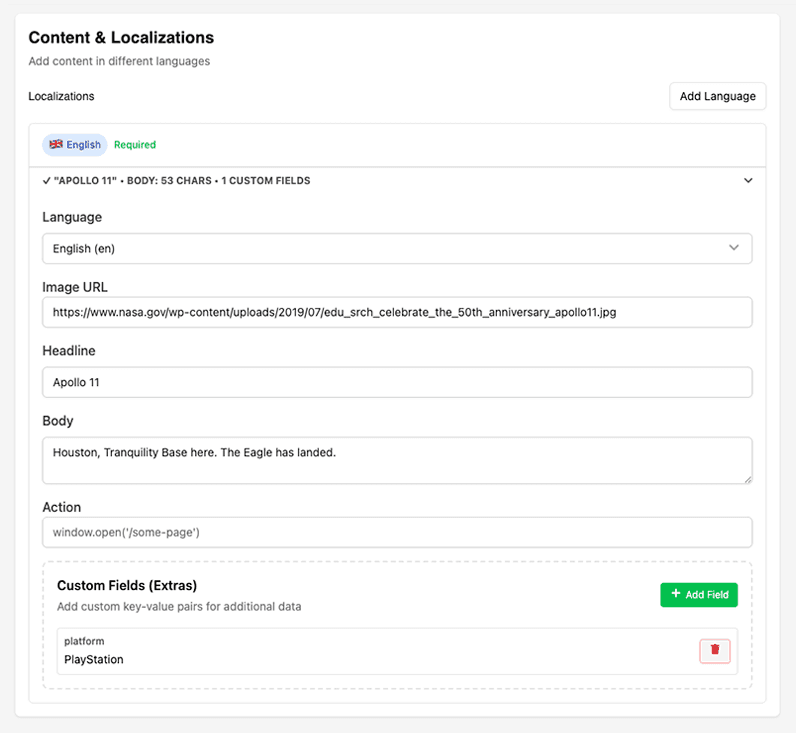Click the Add Language button
This screenshot has height=733, width=796.
coord(717,96)
